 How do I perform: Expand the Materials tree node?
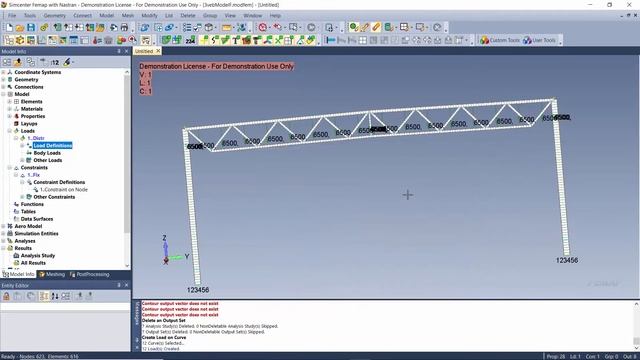click(x=10, y=109)
